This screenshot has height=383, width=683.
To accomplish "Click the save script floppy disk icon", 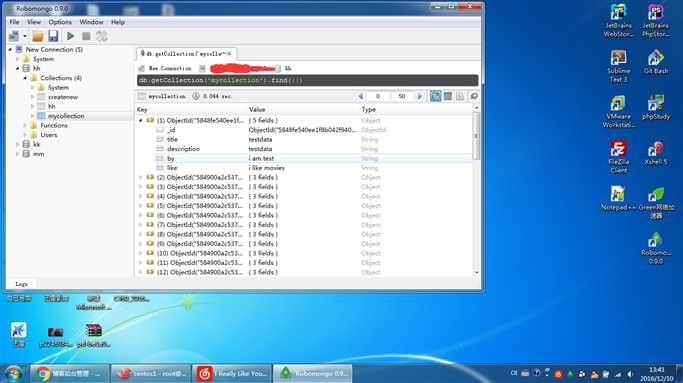I will [53, 36].
